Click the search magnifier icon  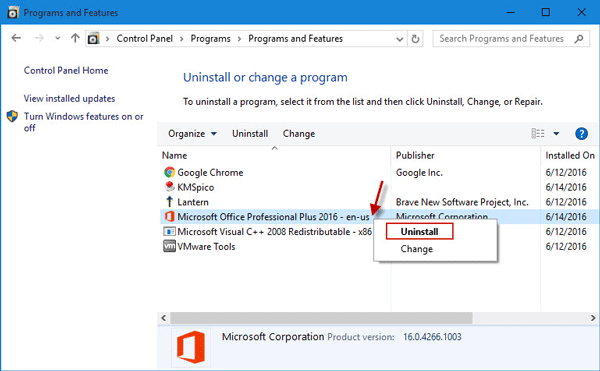579,39
